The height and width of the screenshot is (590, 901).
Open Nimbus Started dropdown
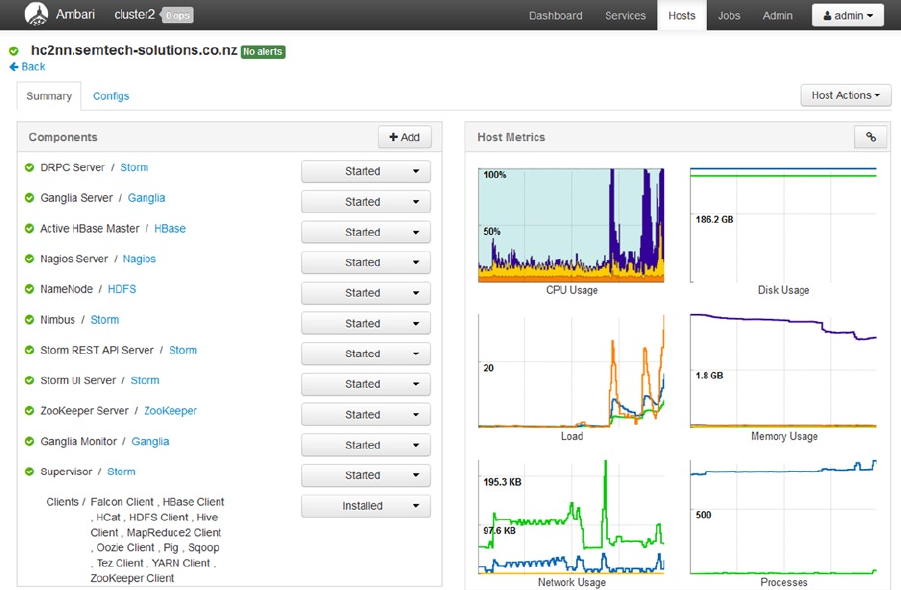tap(366, 323)
